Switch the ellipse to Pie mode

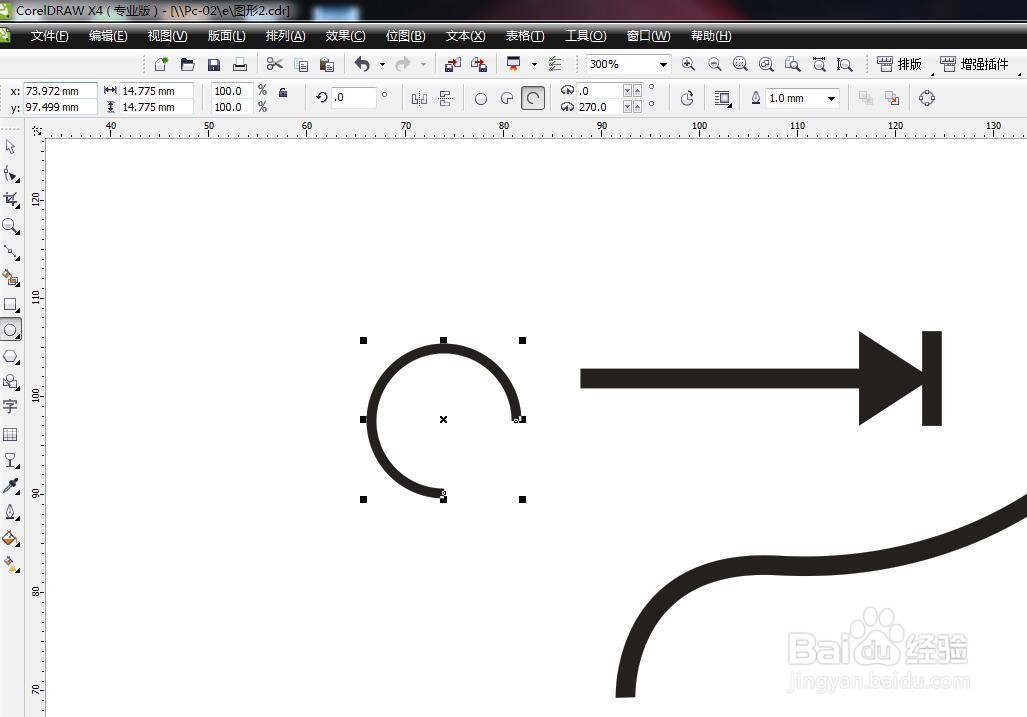click(x=506, y=97)
